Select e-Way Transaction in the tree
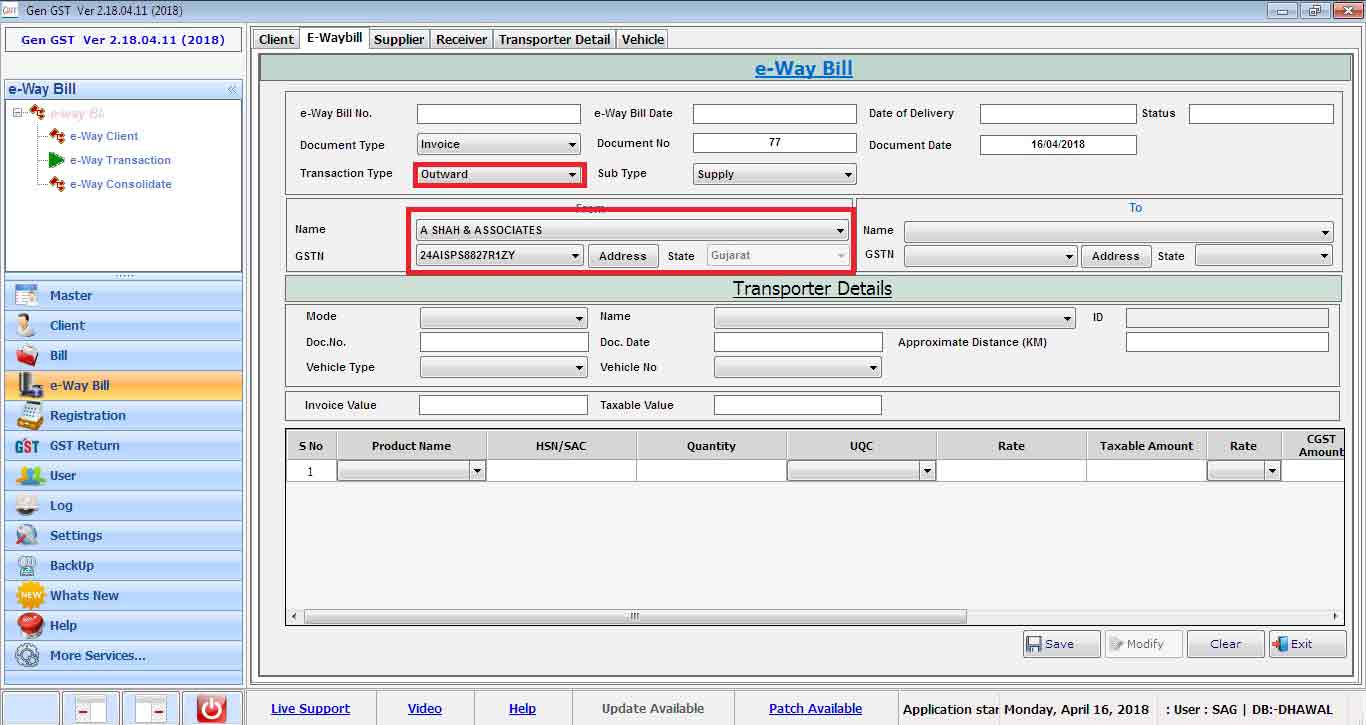 point(120,160)
